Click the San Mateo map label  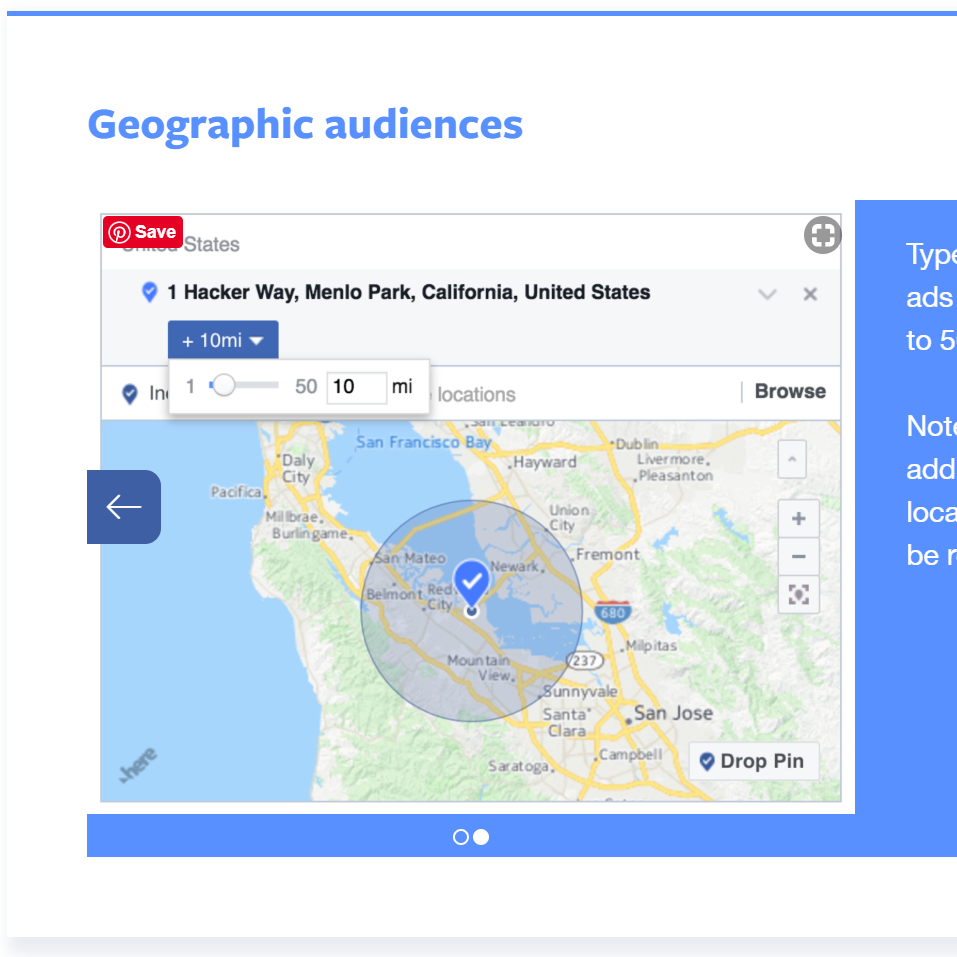point(410,558)
